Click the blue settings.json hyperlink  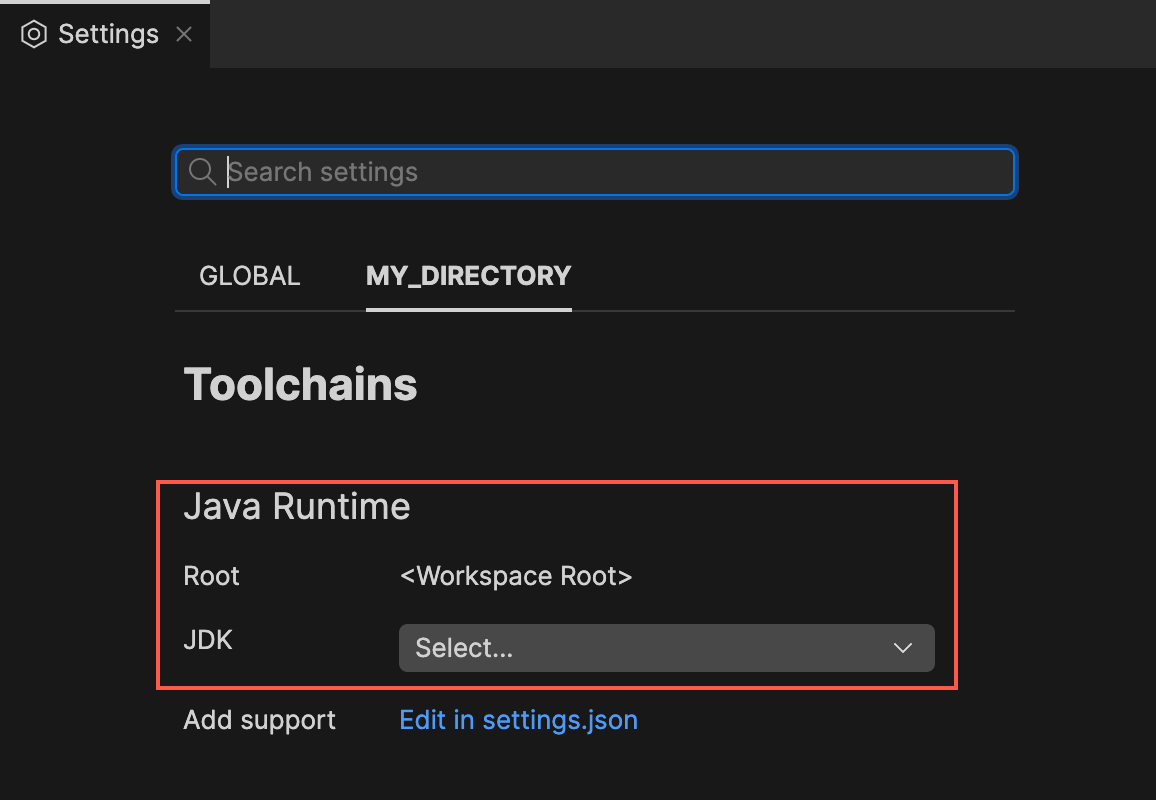point(518,719)
